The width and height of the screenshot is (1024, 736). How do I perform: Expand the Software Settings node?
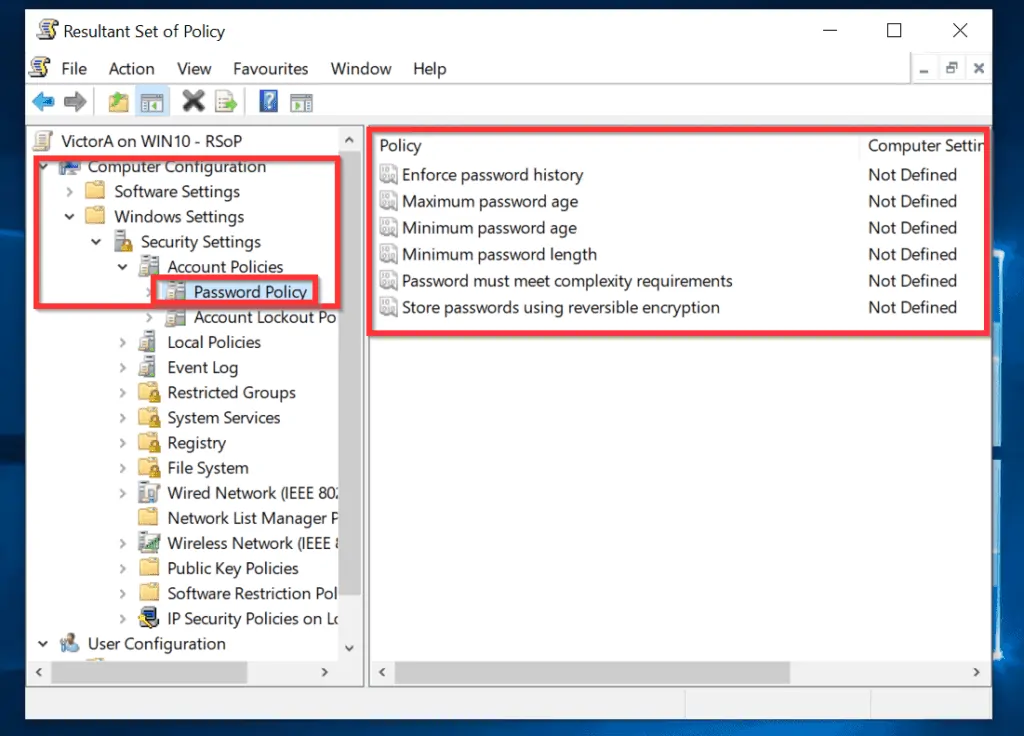point(69,191)
